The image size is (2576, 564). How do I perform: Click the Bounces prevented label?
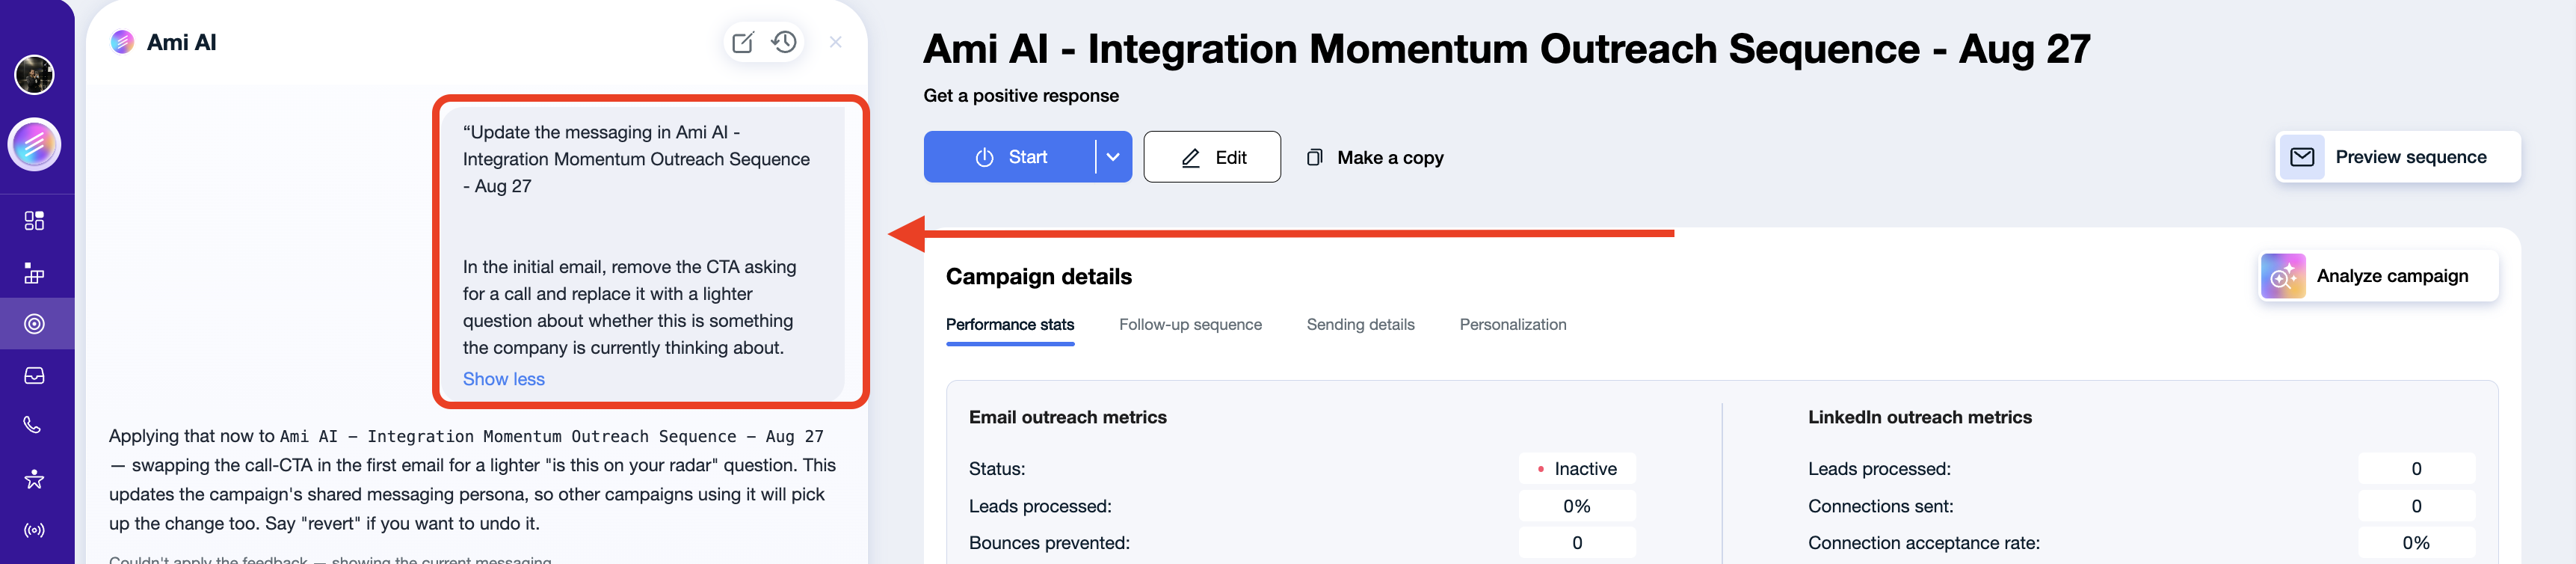(1049, 543)
